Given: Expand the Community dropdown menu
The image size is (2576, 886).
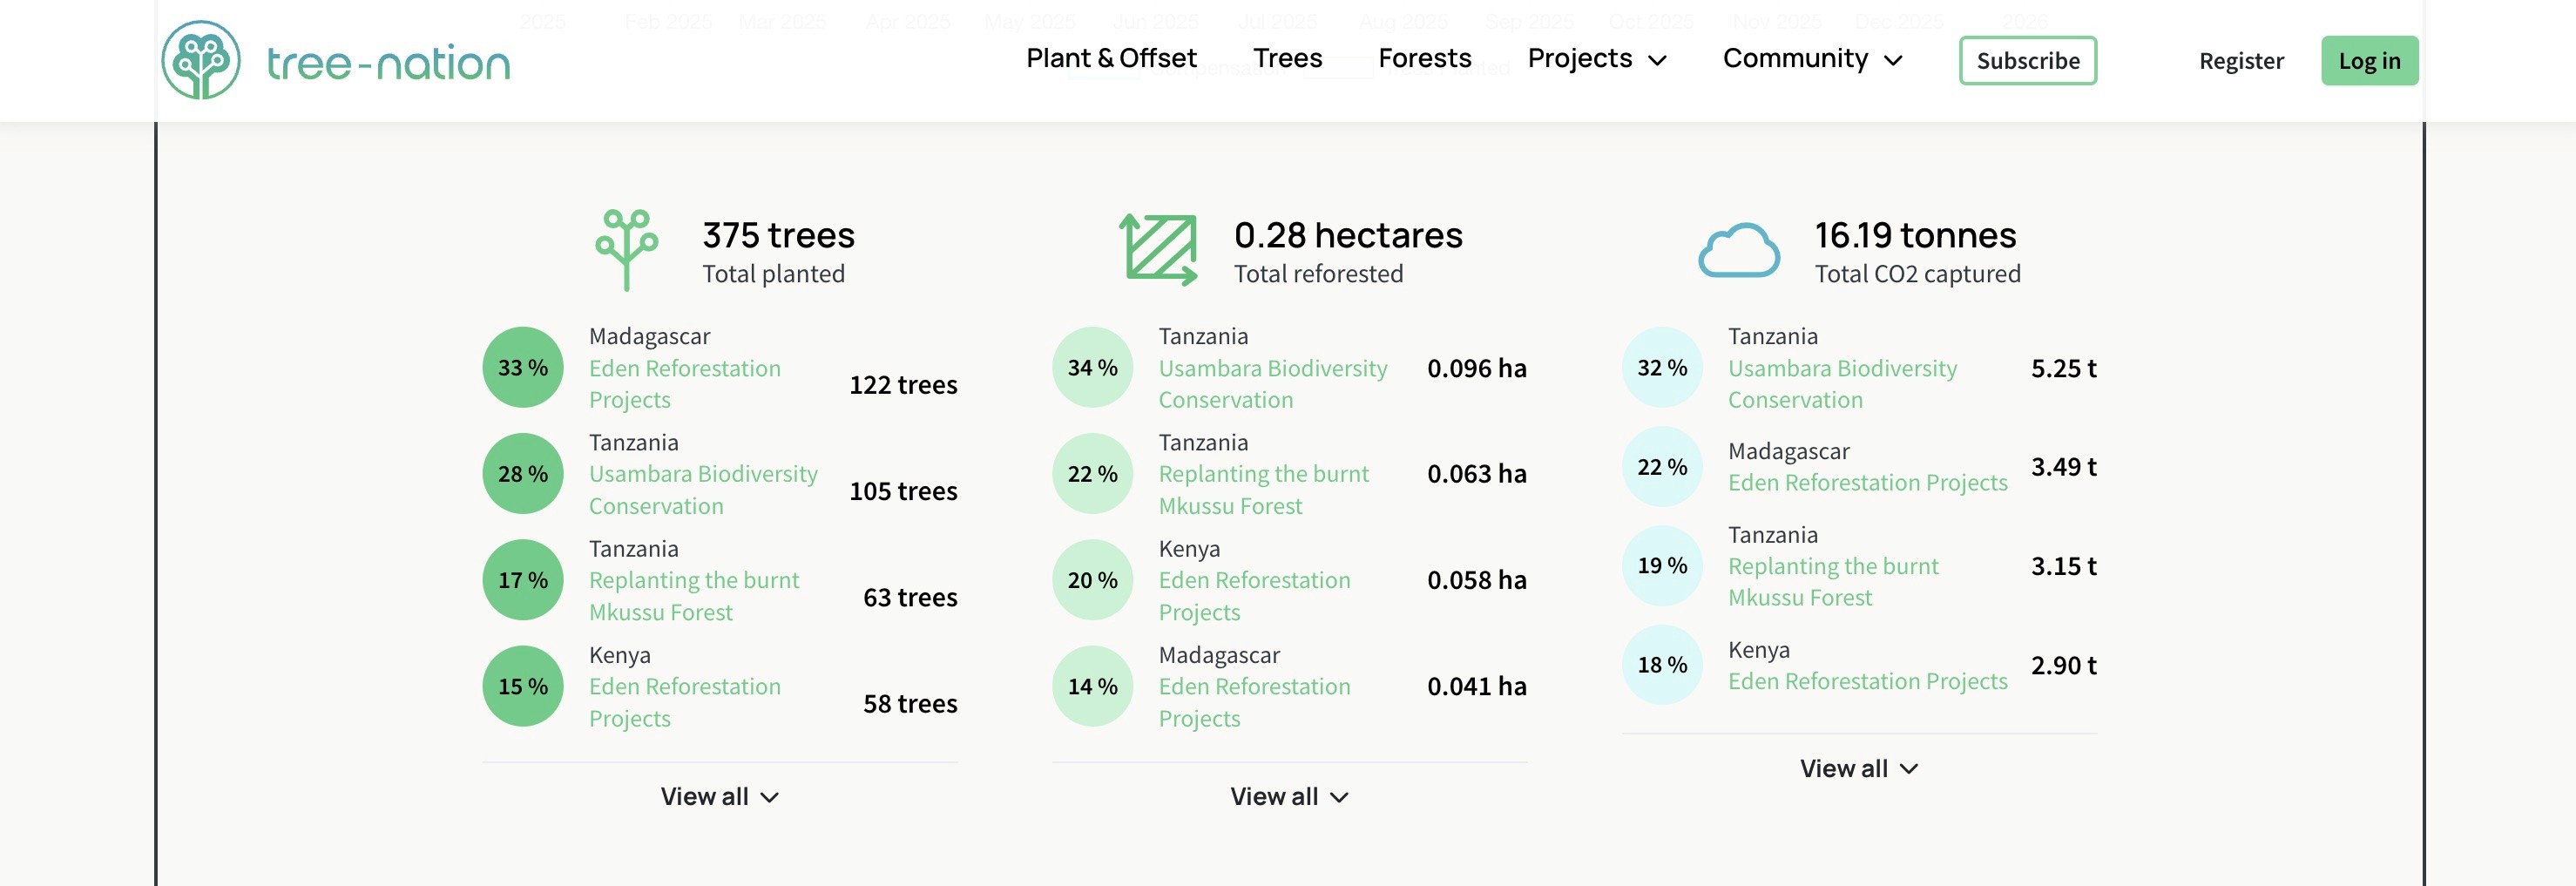Looking at the screenshot, I should click(x=1812, y=59).
